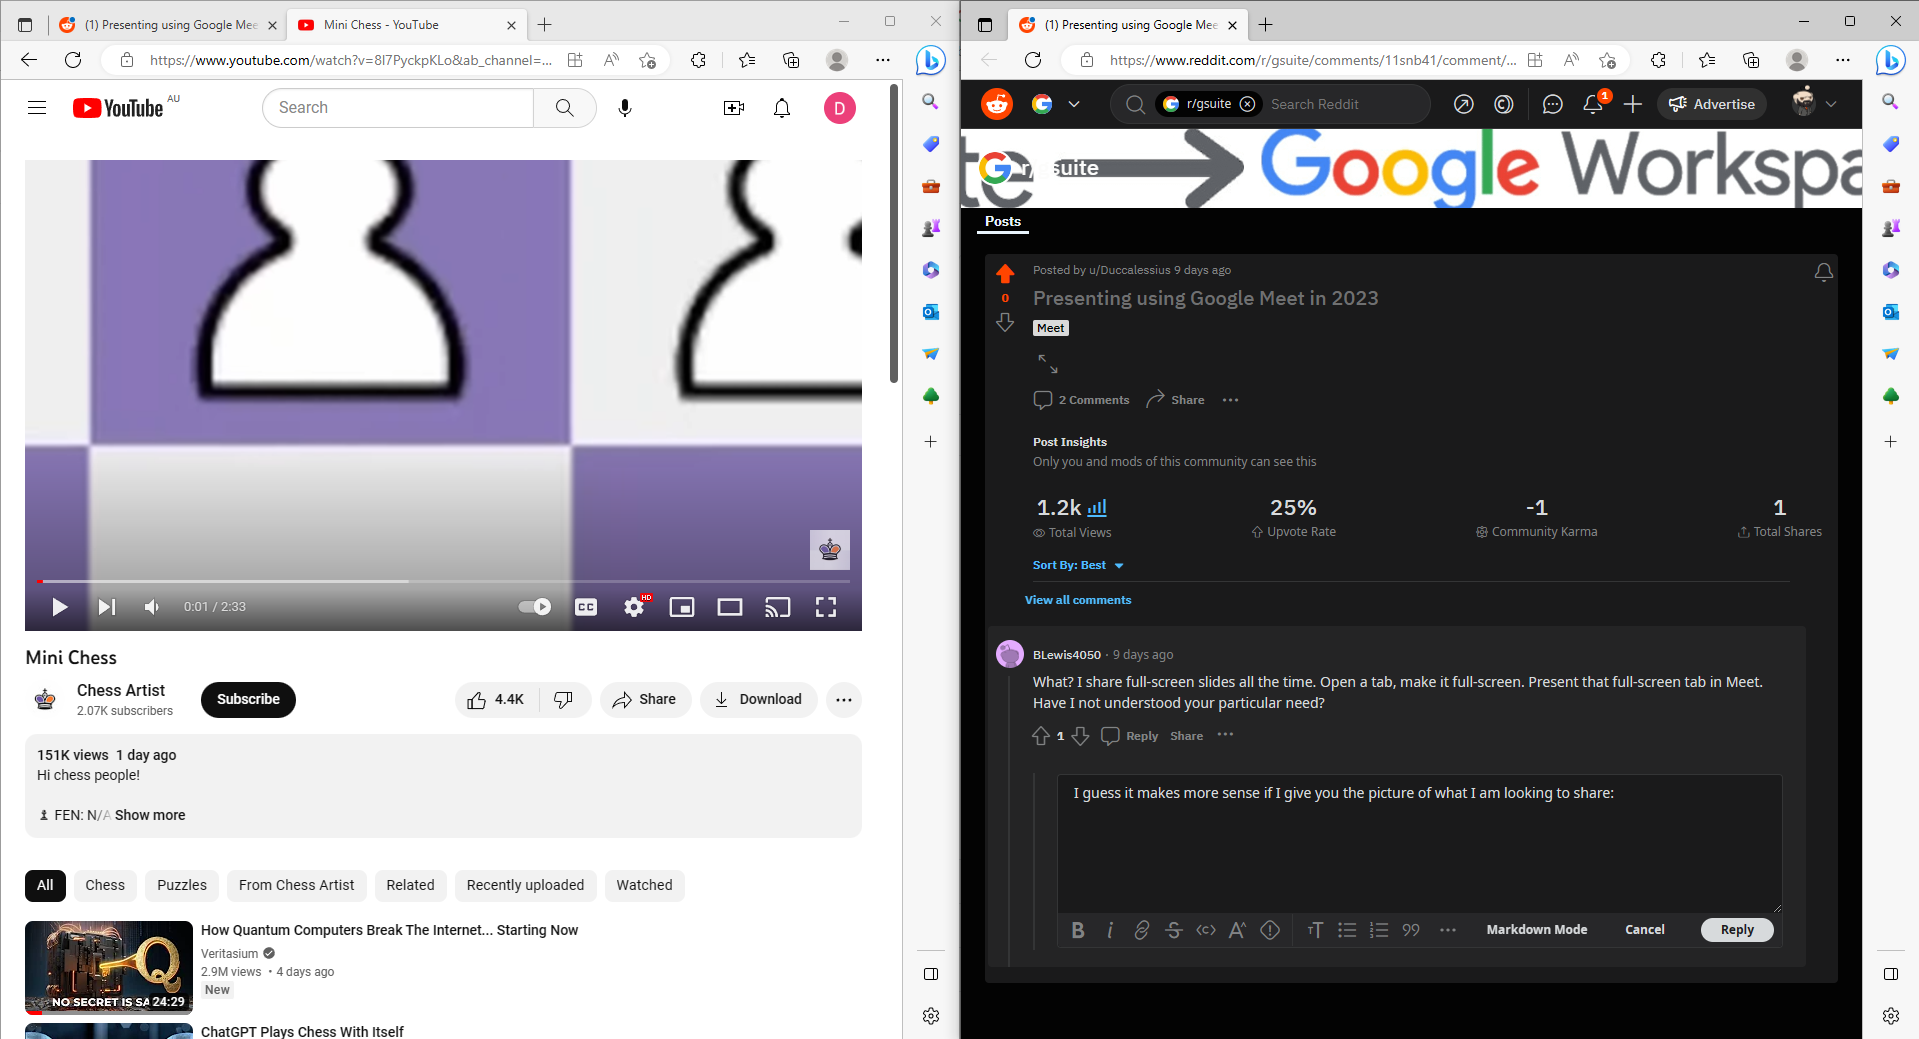The height and width of the screenshot is (1039, 1919).
Task: Switch editor to Markdown Mode
Action: click(1537, 930)
